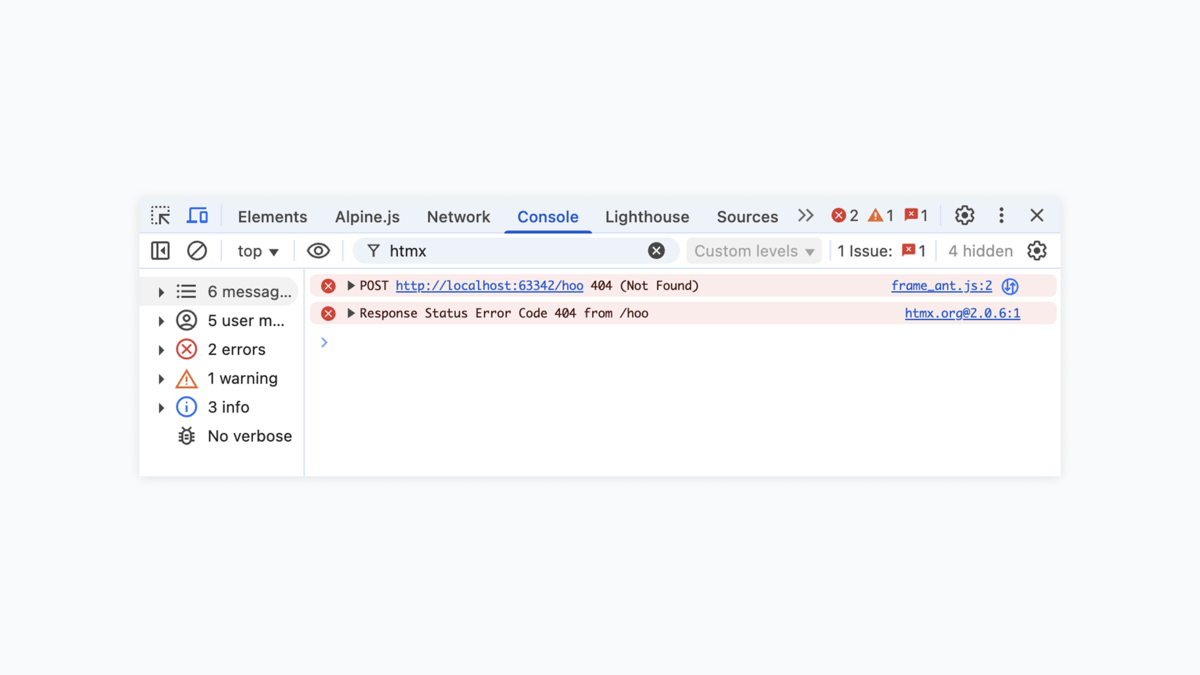Expand the POST 404 error message
1200x675 pixels.
351,286
